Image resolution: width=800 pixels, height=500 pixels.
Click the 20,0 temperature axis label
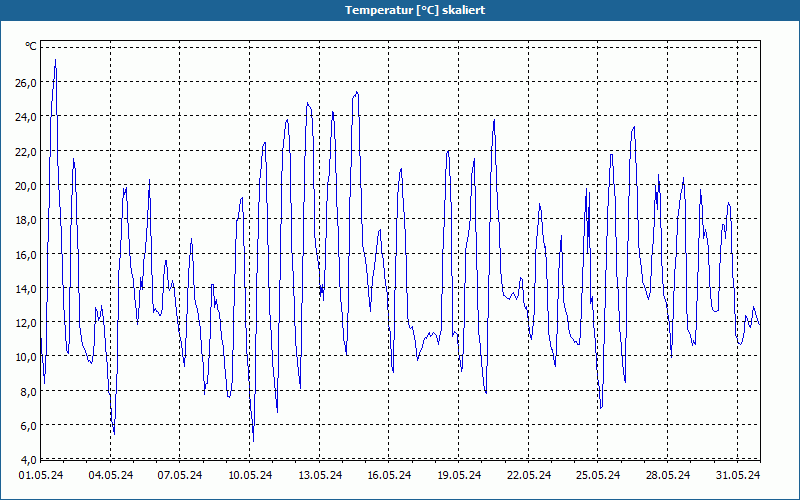coord(26,186)
